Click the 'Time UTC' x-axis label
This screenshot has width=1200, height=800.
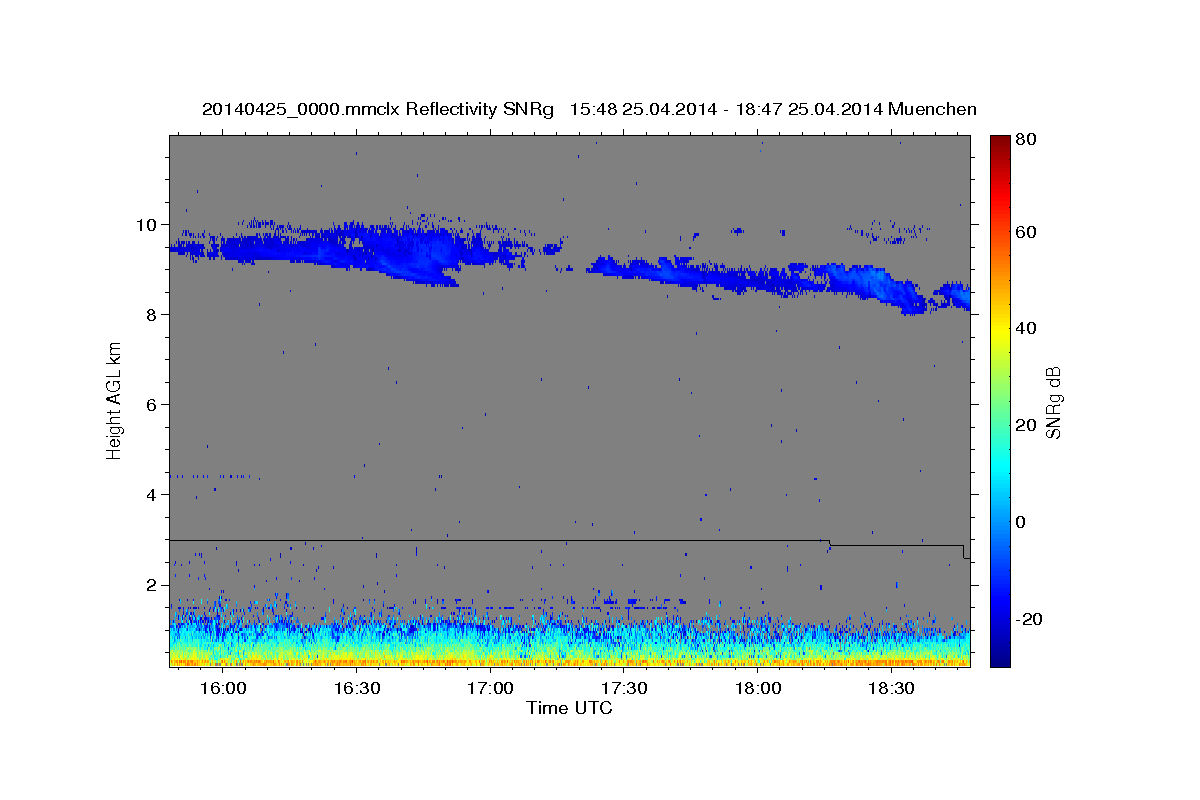click(569, 708)
